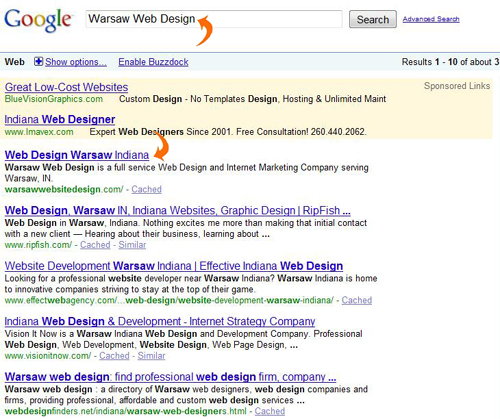Open the Advanced Search link
This screenshot has width=500, height=419.
[x=431, y=19]
